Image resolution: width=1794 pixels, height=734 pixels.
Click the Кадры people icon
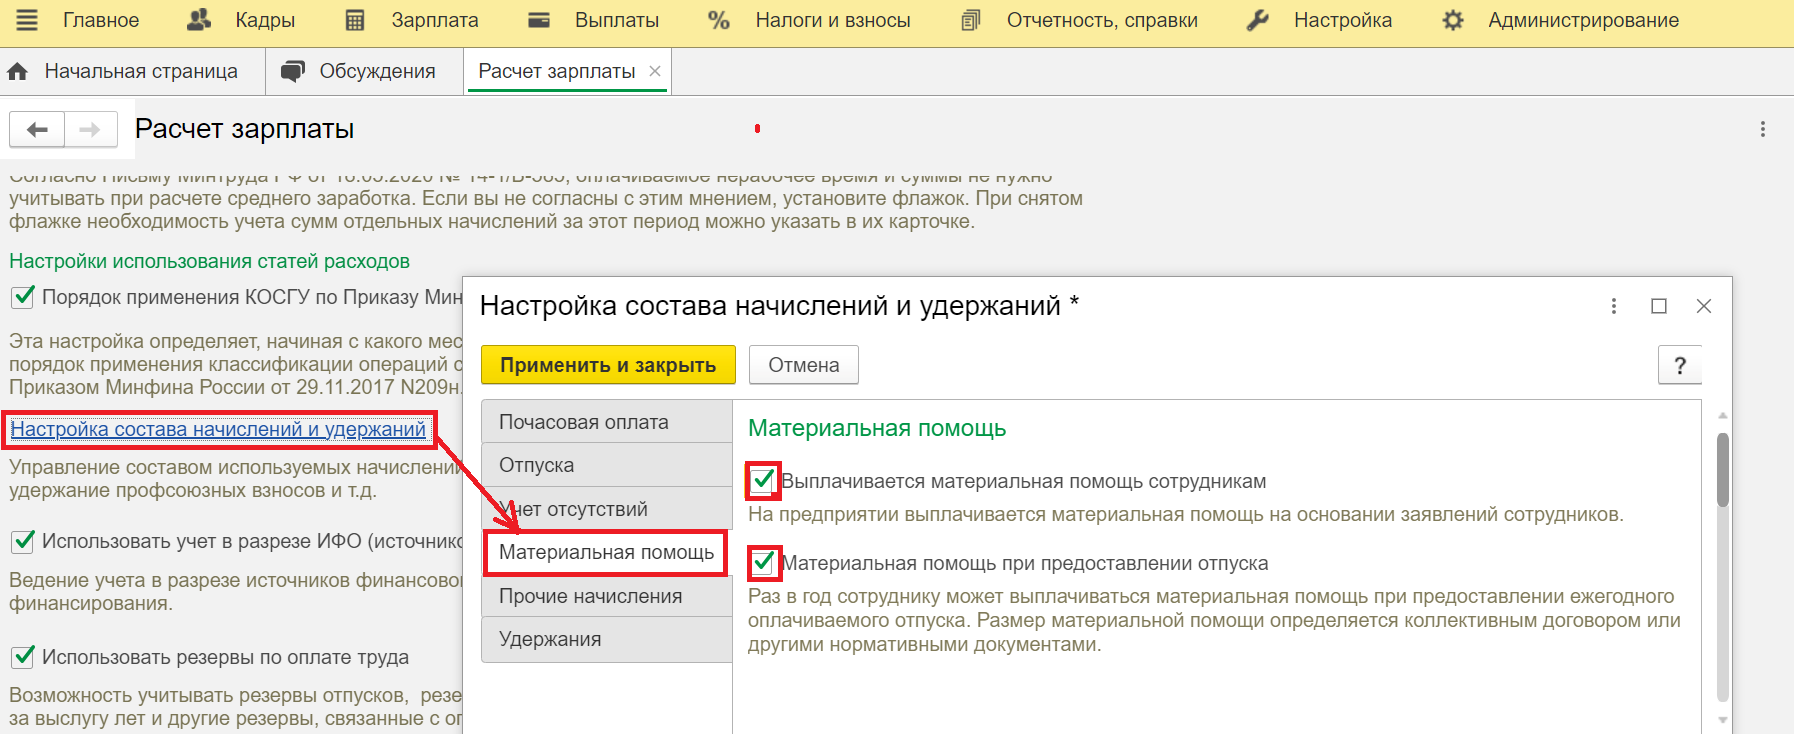pos(200,20)
